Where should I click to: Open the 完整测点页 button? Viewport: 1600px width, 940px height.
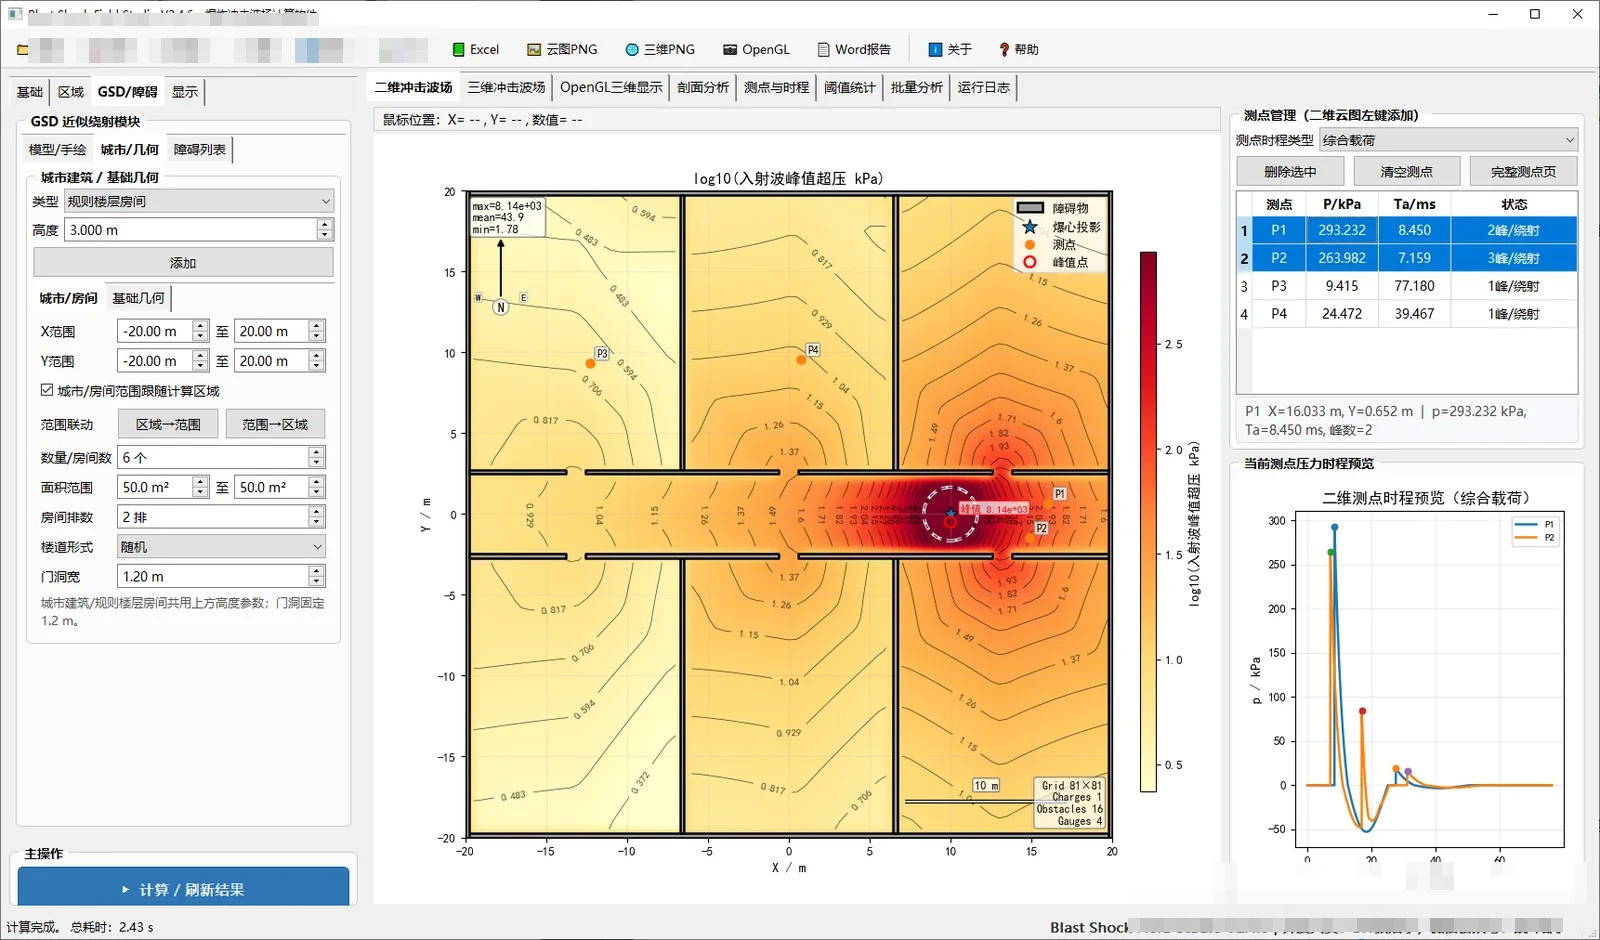coord(1524,171)
